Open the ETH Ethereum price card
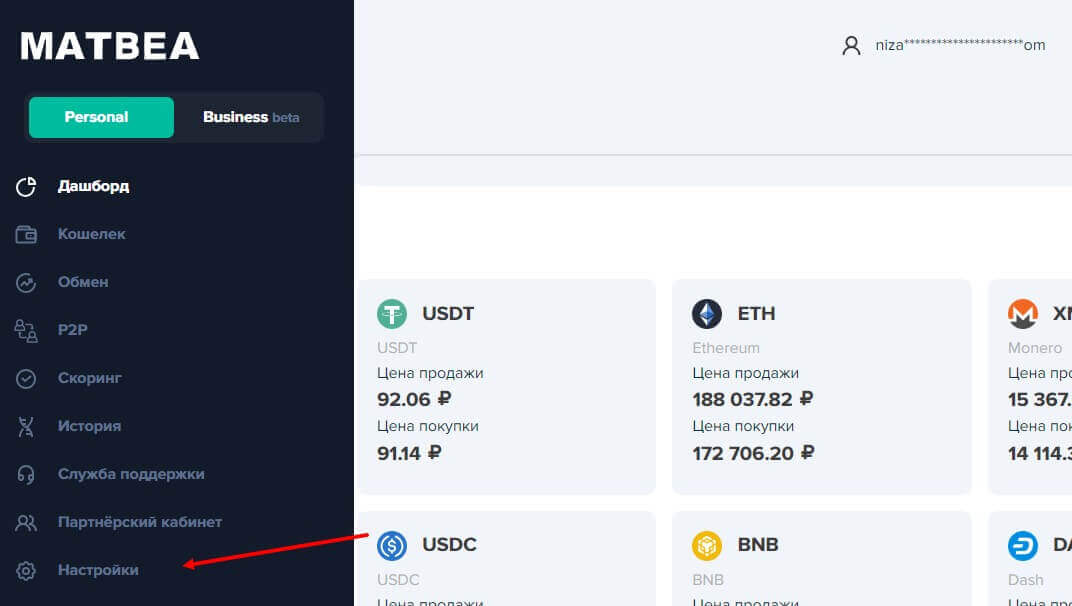The height and width of the screenshot is (606, 1072). coord(821,386)
